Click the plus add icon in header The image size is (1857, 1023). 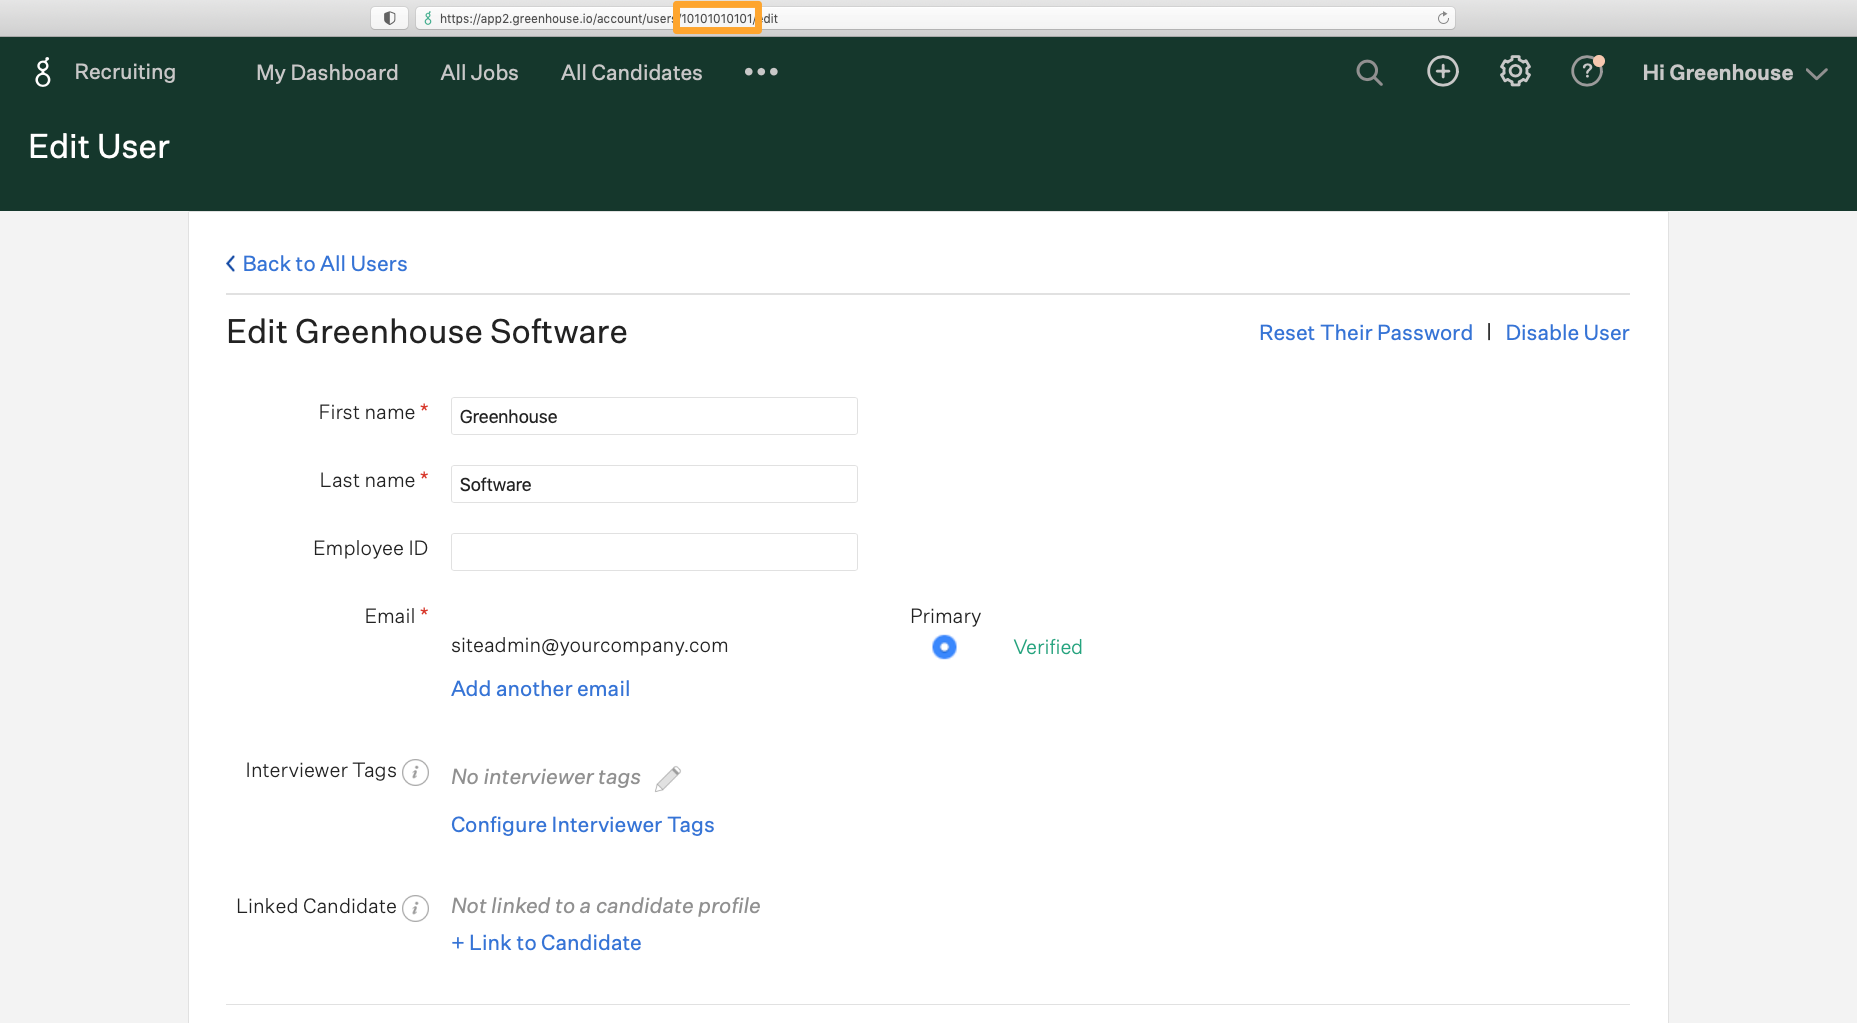pyautogui.click(x=1442, y=71)
